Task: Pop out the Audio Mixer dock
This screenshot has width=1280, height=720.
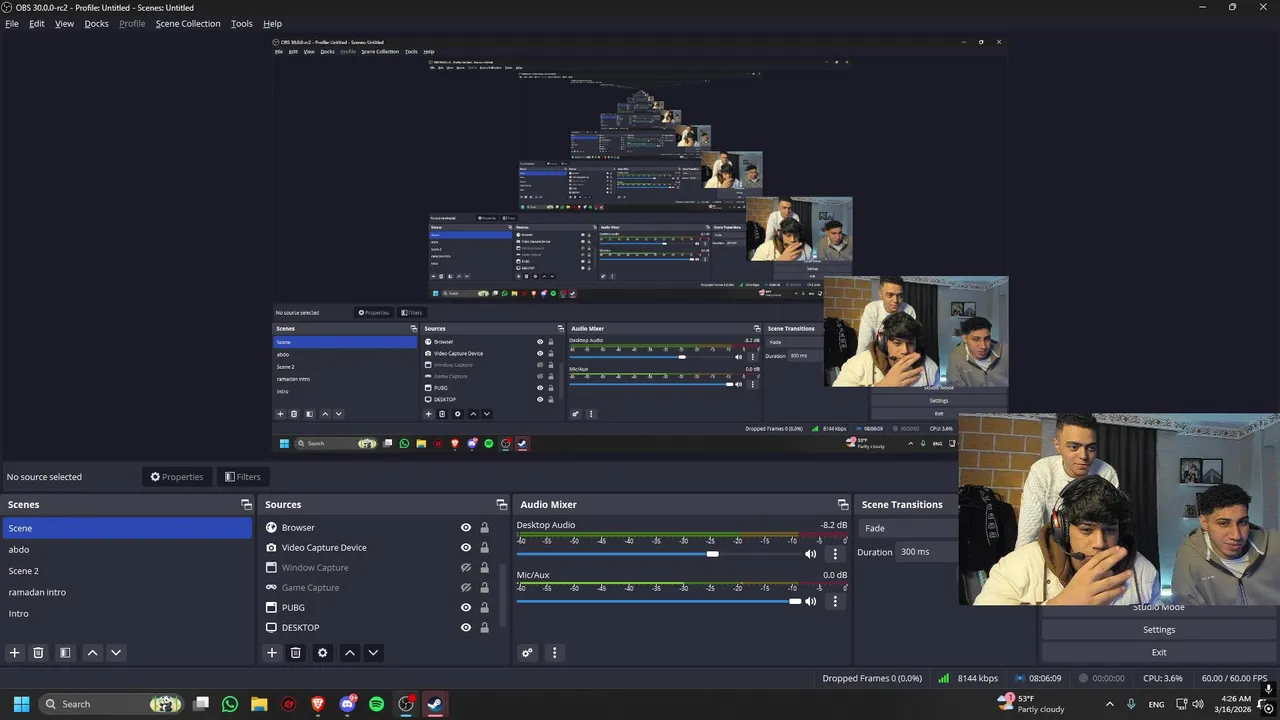Action: [x=842, y=505]
